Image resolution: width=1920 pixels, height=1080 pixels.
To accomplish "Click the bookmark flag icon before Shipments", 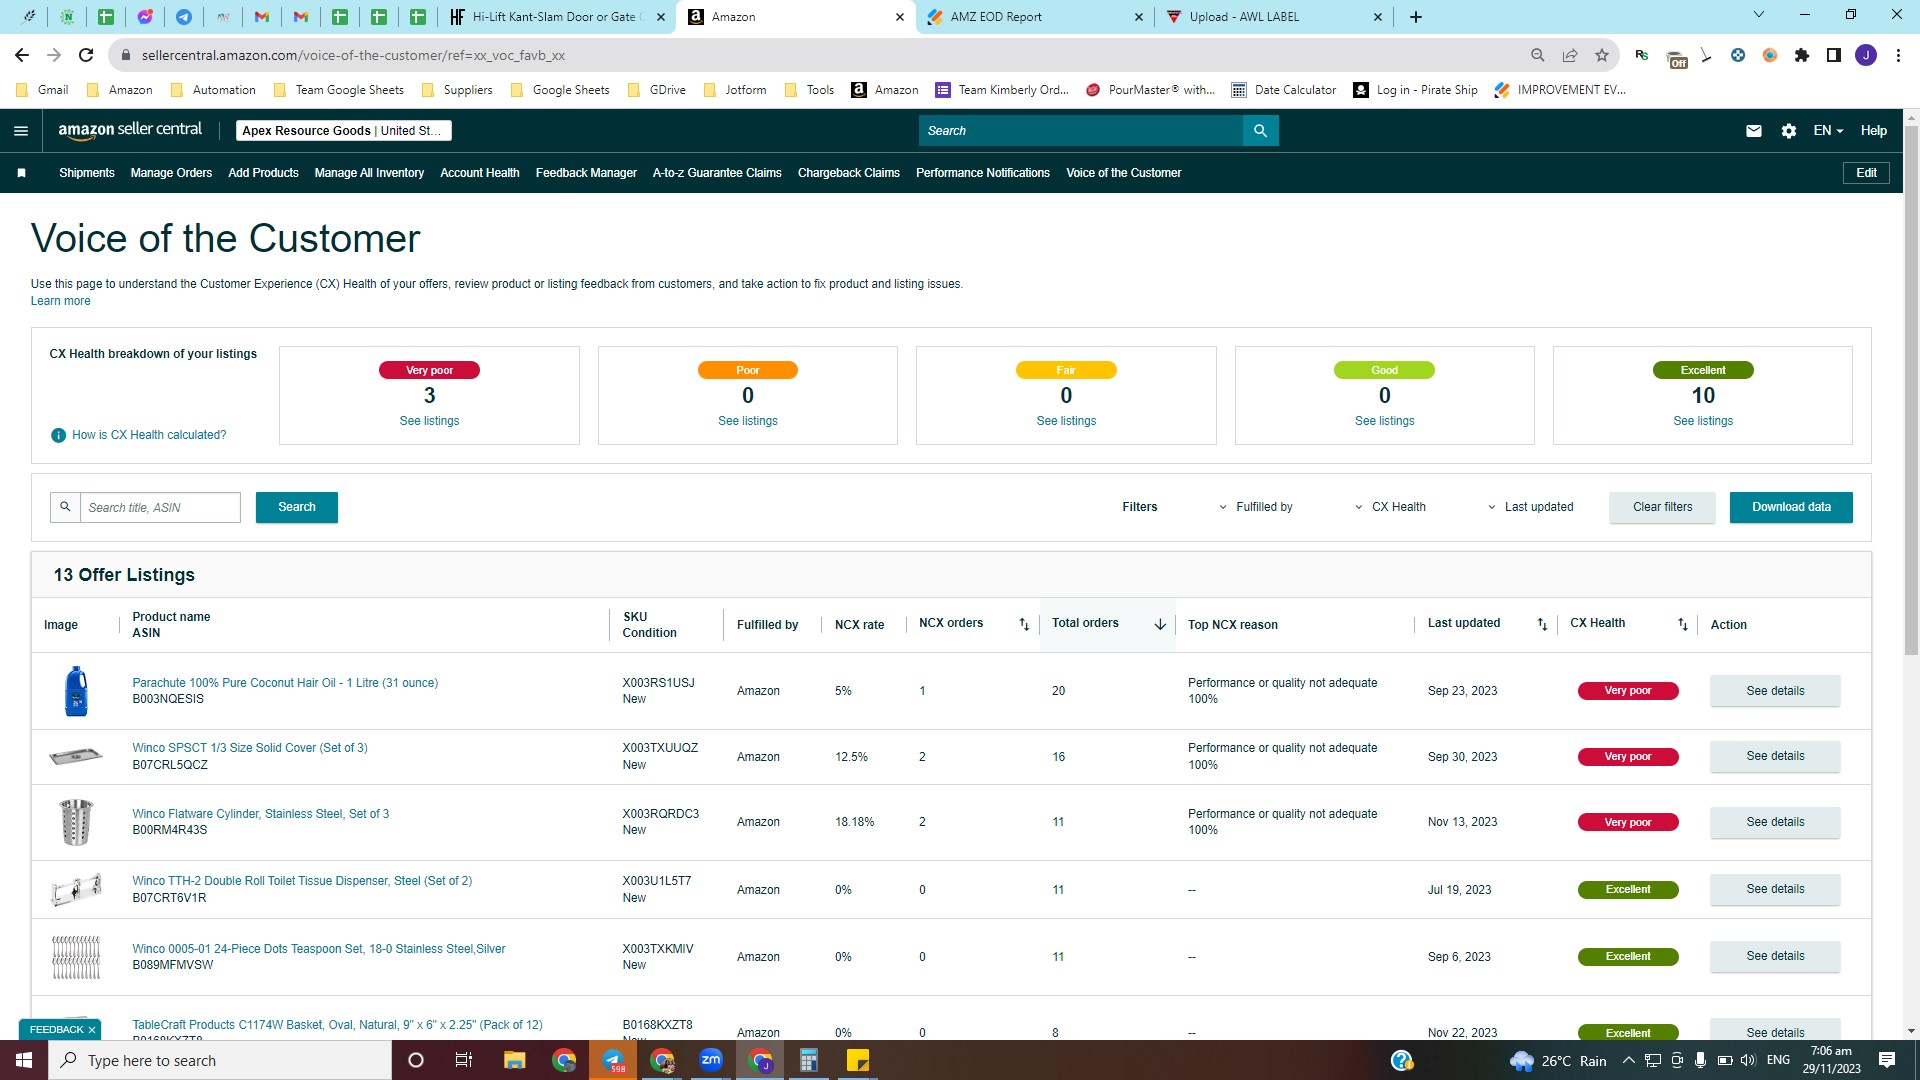I will (22, 173).
